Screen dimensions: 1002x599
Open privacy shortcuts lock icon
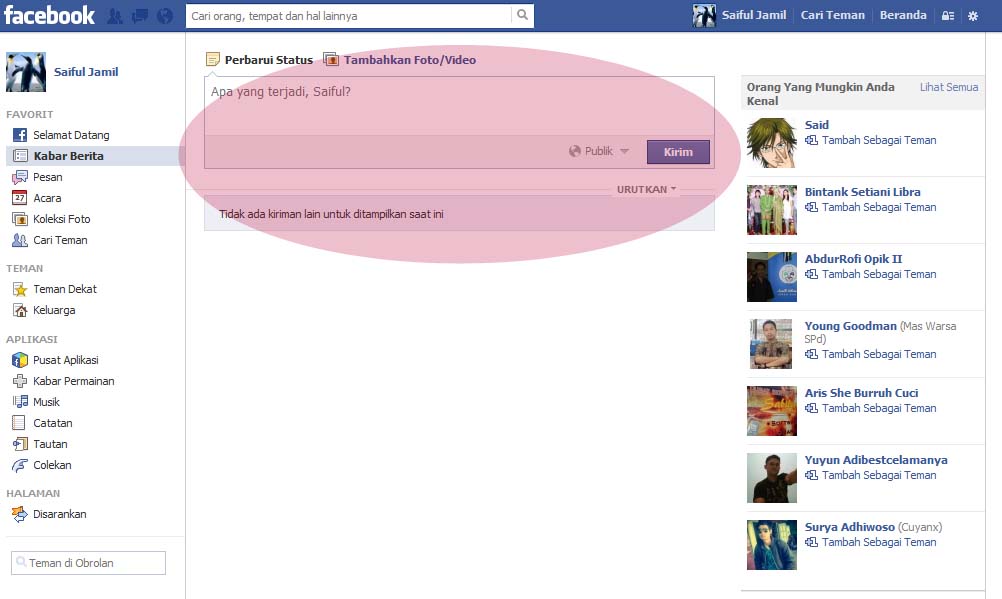[948, 16]
